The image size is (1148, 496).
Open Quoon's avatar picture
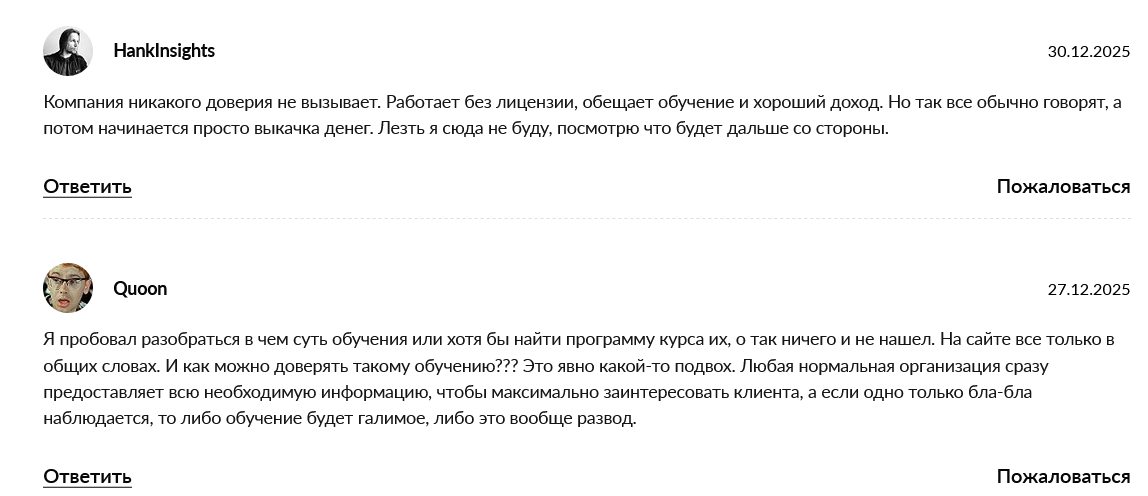click(x=68, y=289)
